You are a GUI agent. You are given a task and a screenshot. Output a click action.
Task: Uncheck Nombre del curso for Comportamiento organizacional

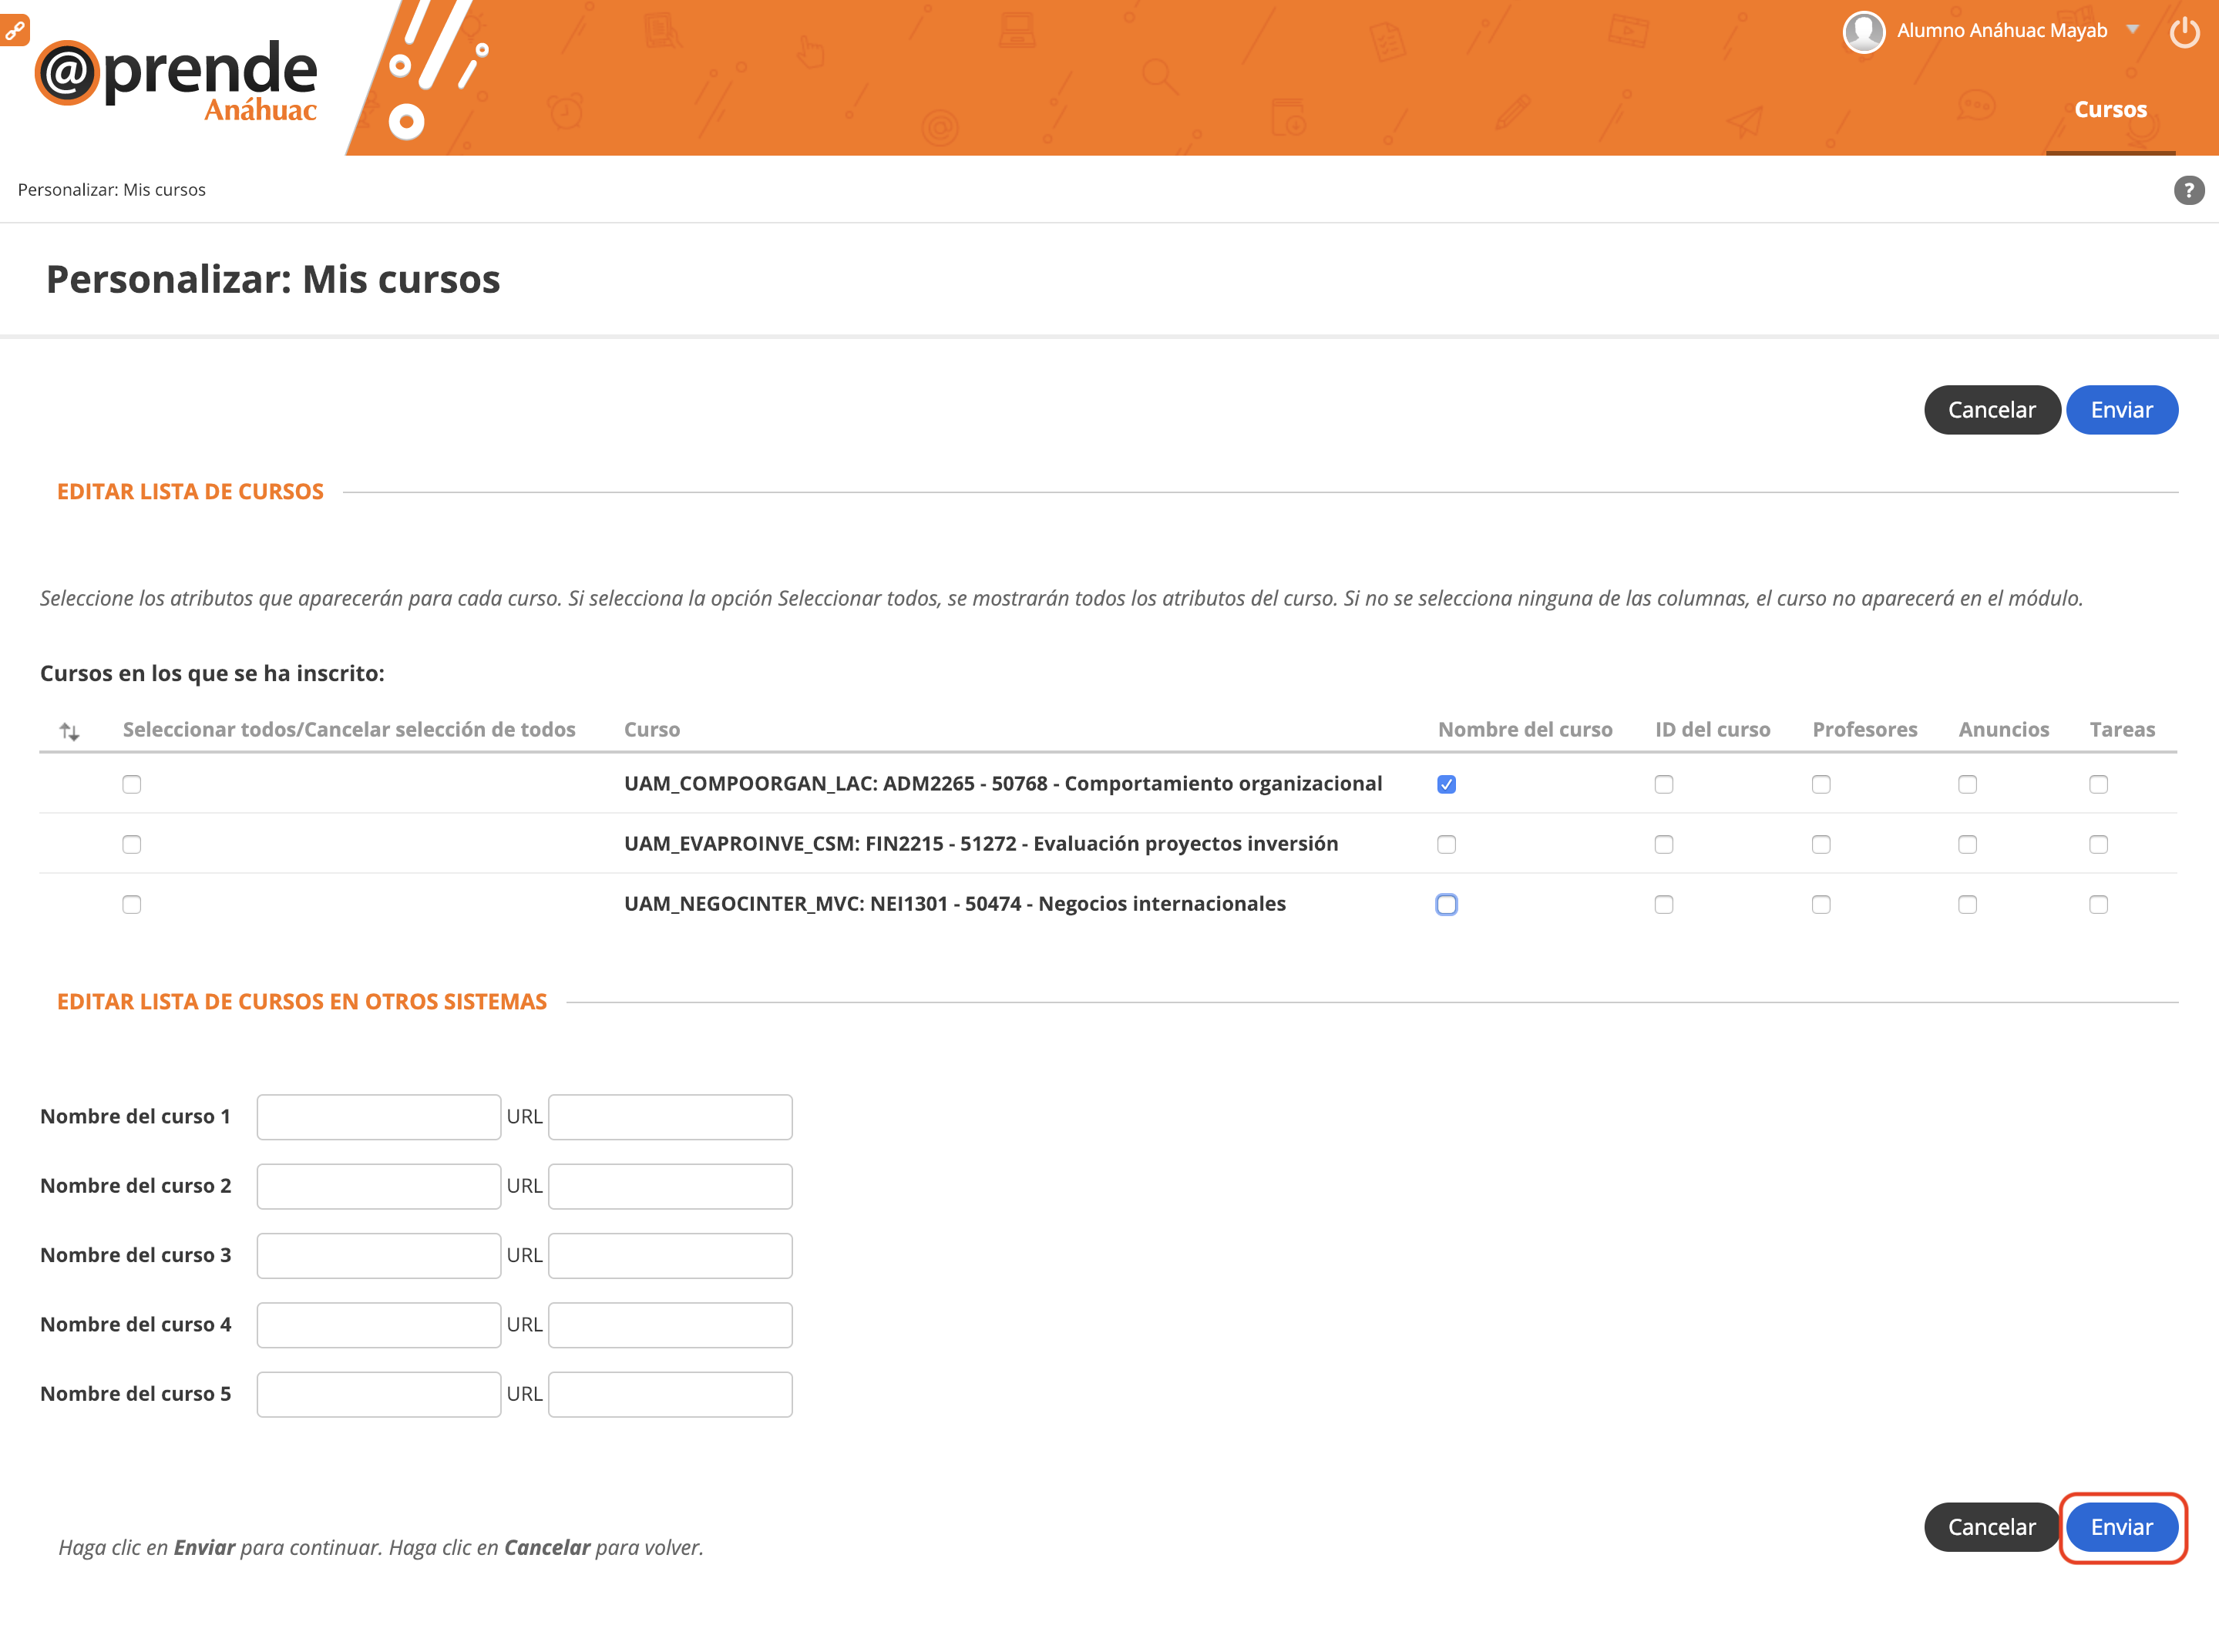(x=1446, y=785)
